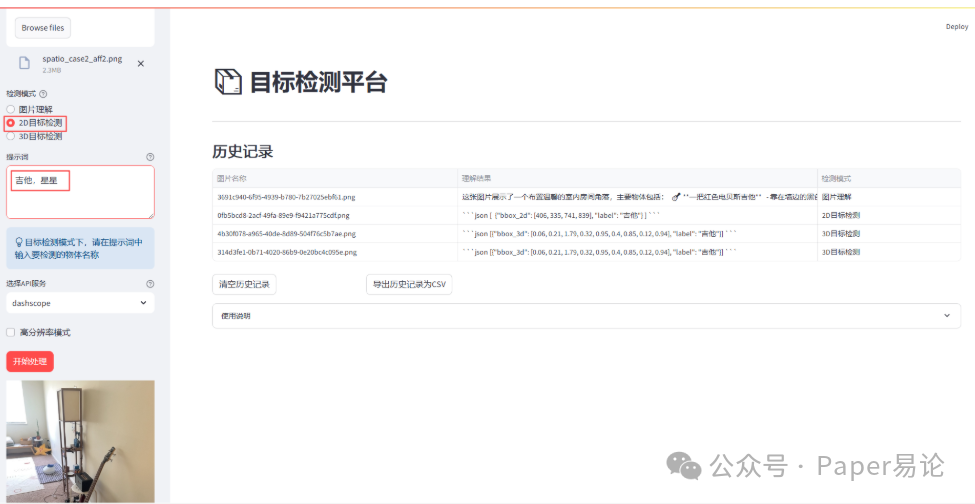This screenshot has height=504, width=975.
Task: Open help tooltip for 检测模式
Action: (43, 94)
